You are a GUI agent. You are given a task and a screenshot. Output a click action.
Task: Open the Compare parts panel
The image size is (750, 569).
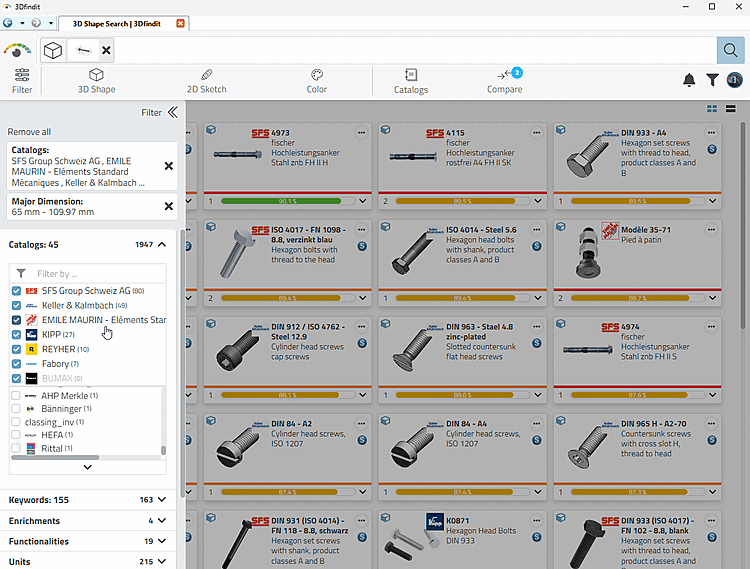[x=505, y=80]
